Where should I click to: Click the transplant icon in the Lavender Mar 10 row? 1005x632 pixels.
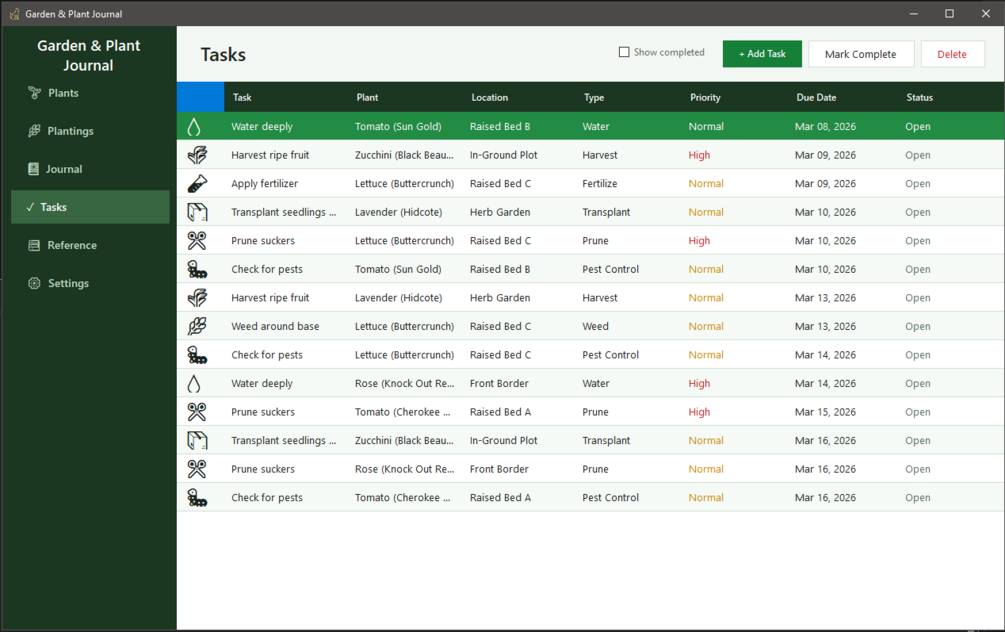point(197,212)
